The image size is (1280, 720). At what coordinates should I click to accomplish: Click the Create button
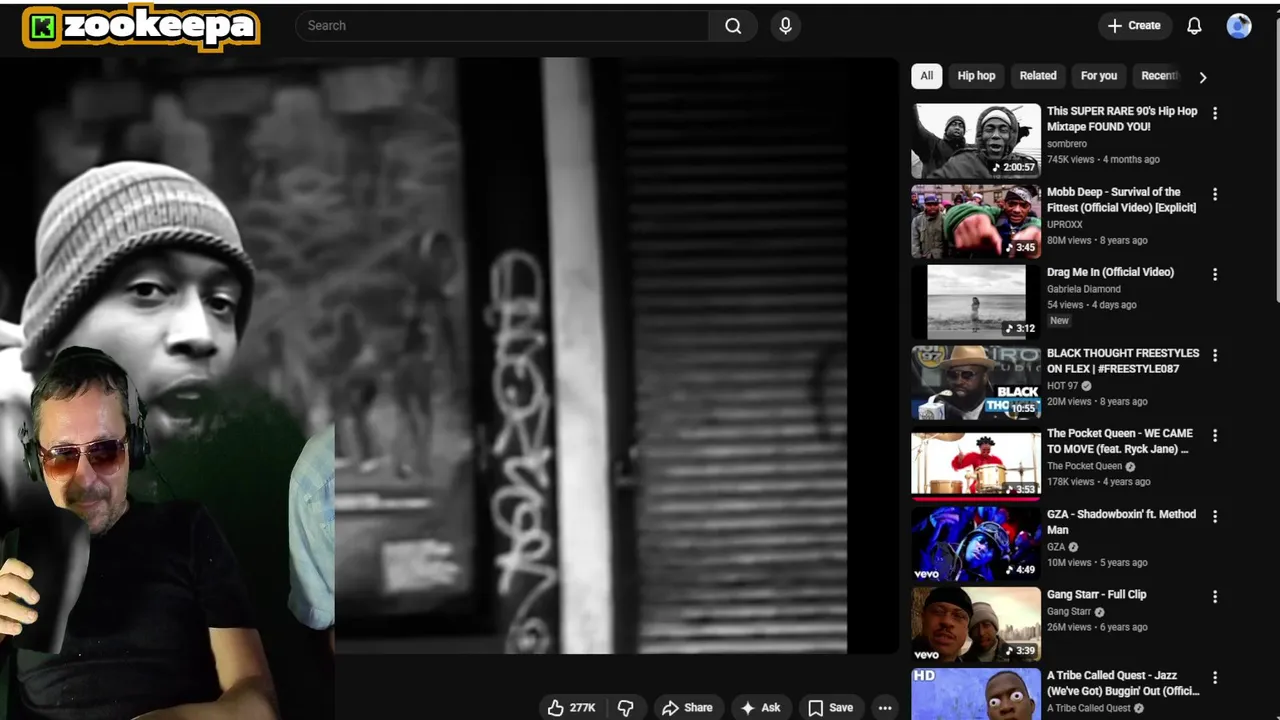click(x=1134, y=26)
